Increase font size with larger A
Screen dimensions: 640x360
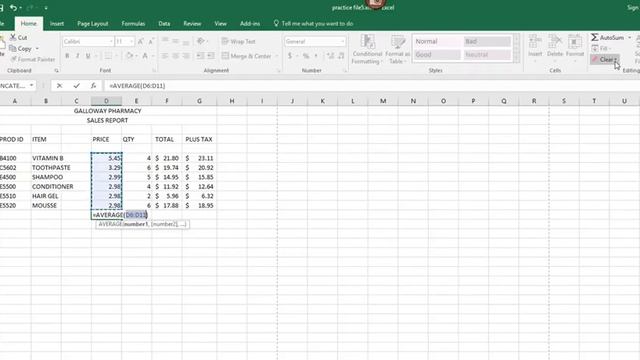pos(140,41)
